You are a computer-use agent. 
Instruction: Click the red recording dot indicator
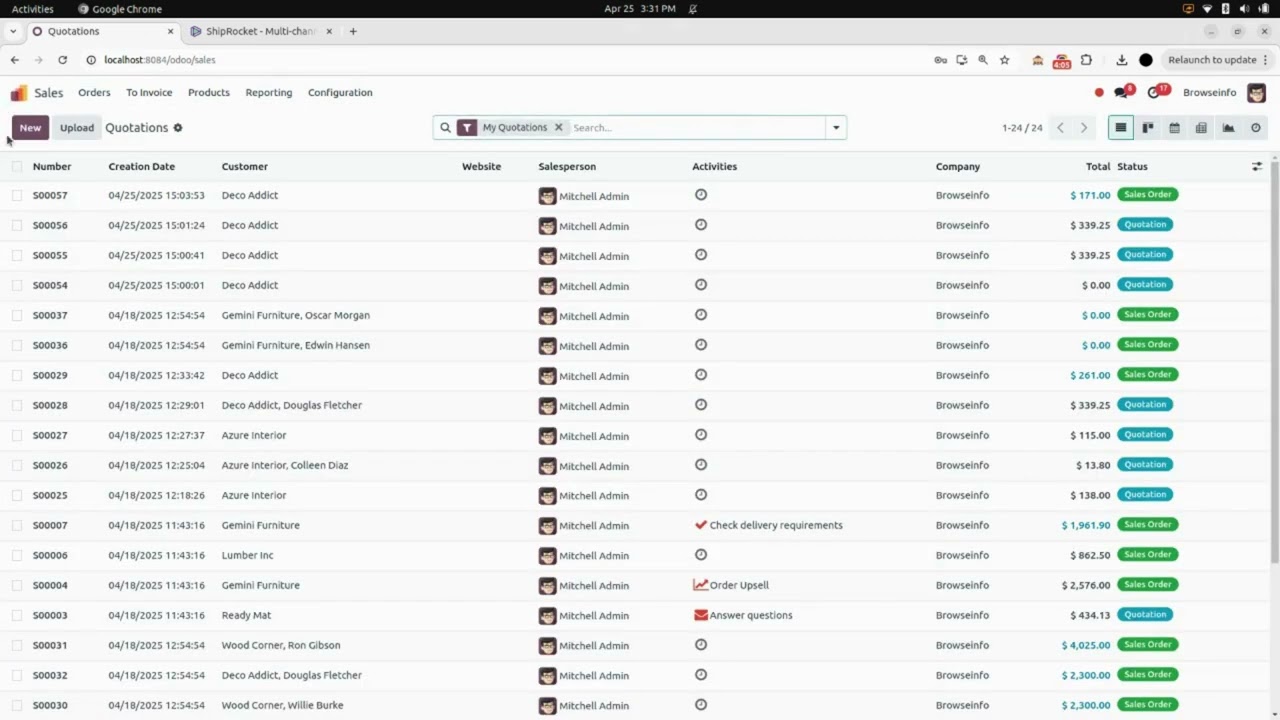[1099, 93]
